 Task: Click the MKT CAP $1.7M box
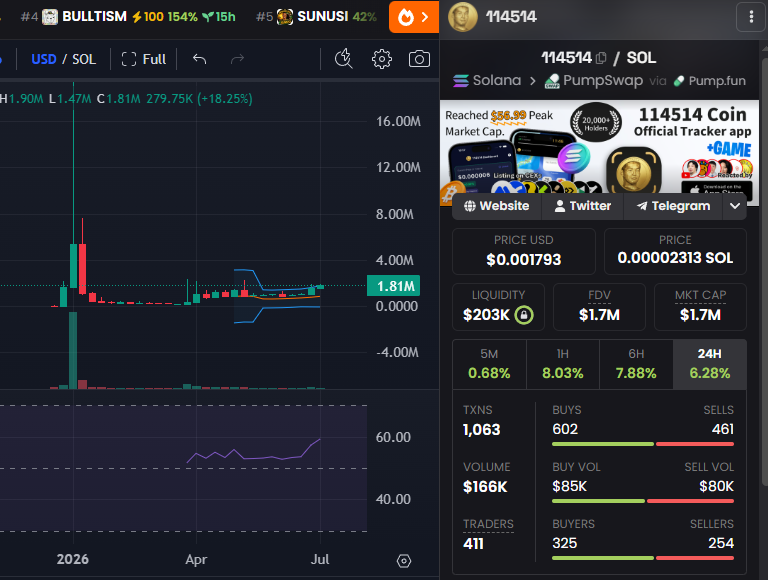point(700,307)
